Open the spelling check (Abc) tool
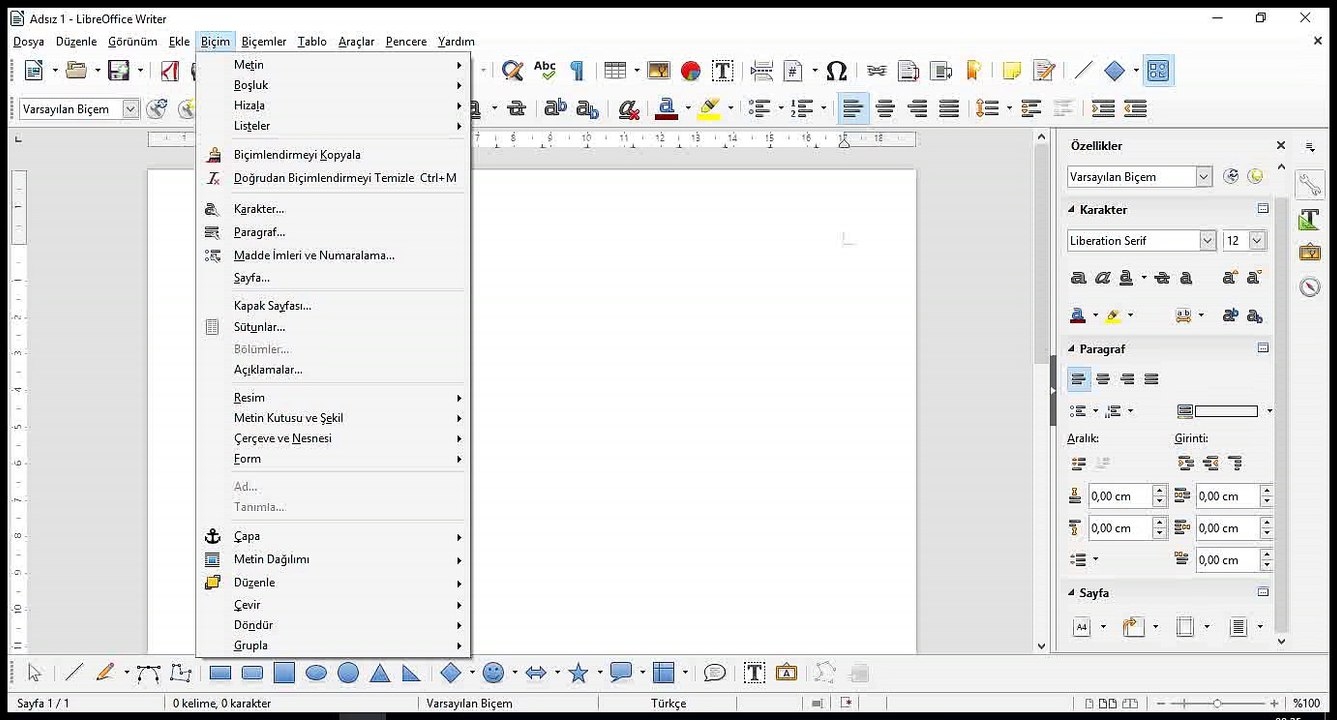 point(545,70)
